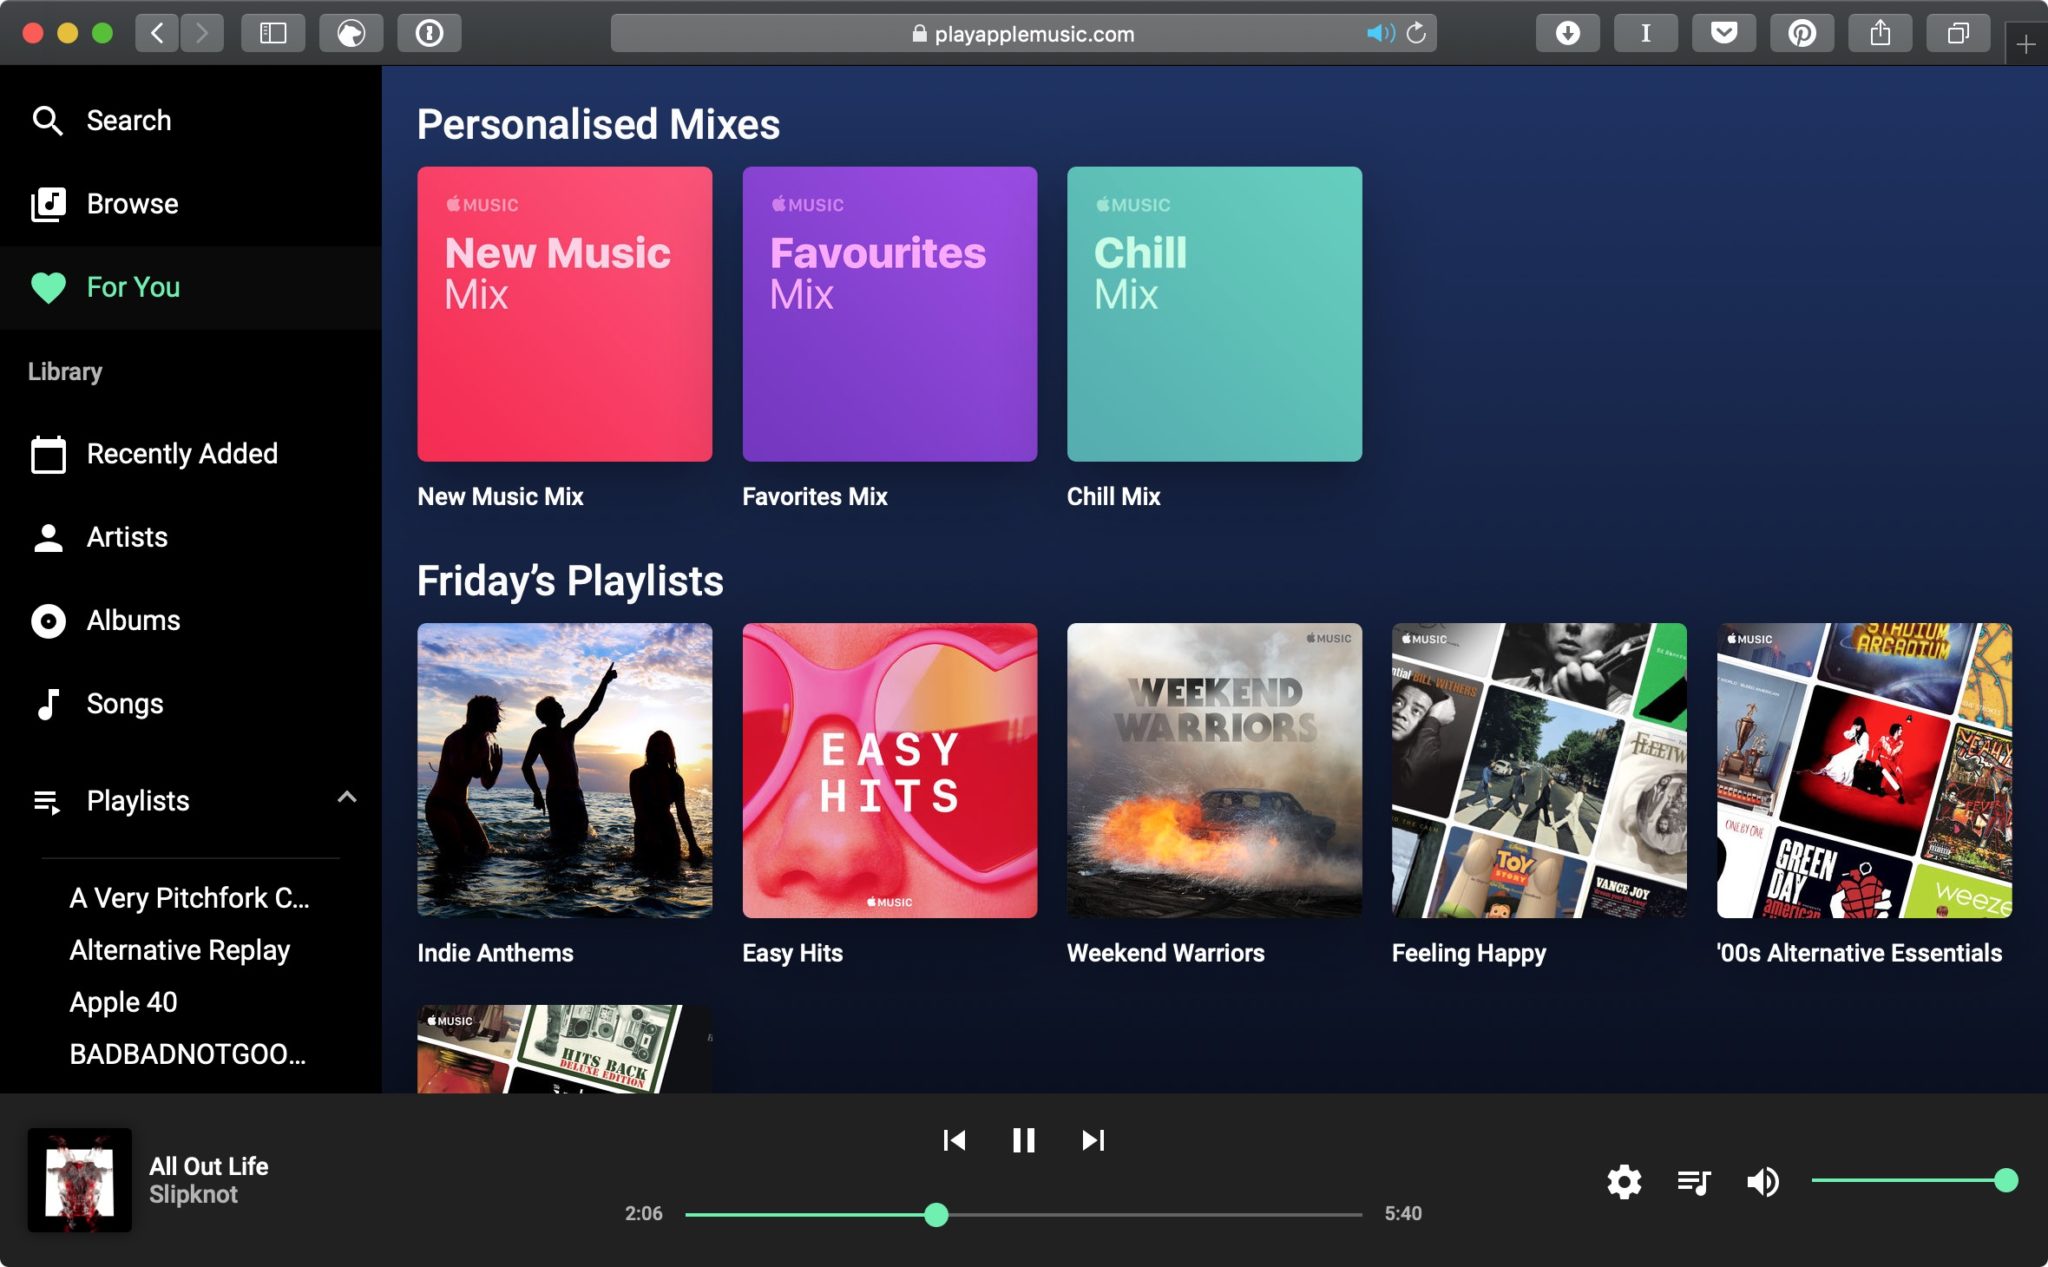Image resolution: width=2048 pixels, height=1267 pixels.
Task: Click the Search magnifier icon in sidebar
Action: coord(47,121)
